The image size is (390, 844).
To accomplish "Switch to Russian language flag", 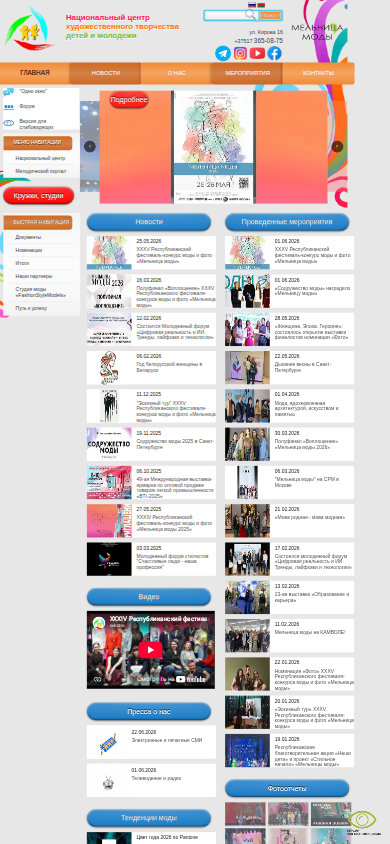I will 252,5.
